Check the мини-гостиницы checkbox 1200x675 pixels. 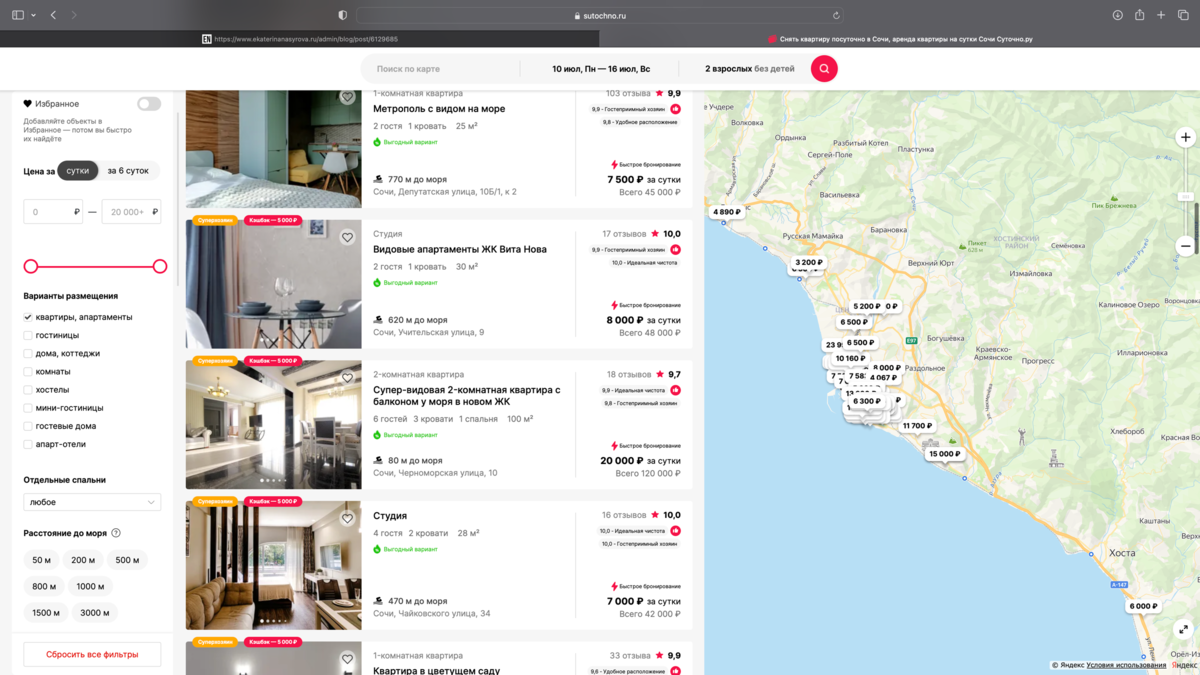click(x=28, y=408)
